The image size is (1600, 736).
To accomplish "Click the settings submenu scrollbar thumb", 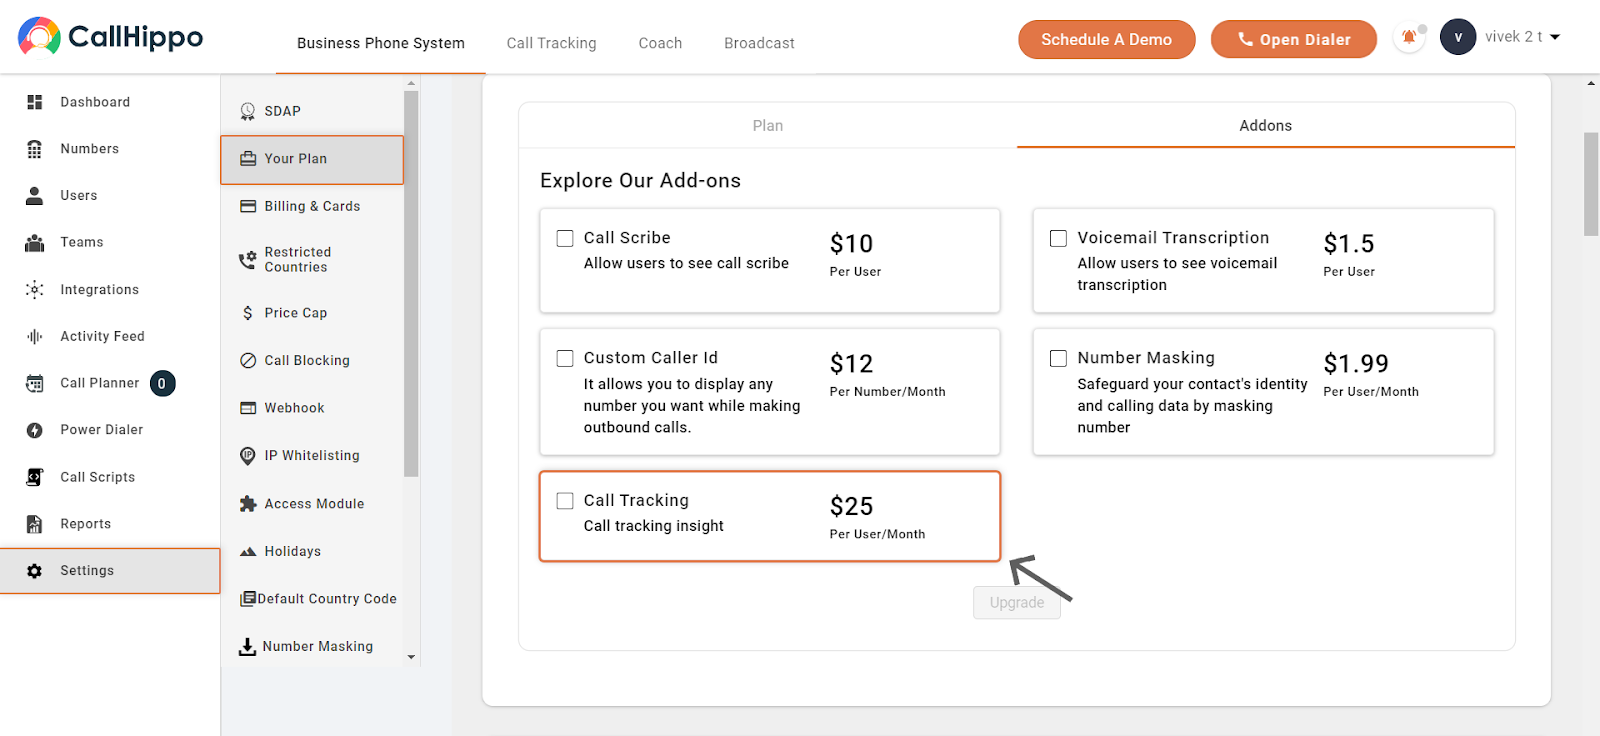I will click(411, 284).
